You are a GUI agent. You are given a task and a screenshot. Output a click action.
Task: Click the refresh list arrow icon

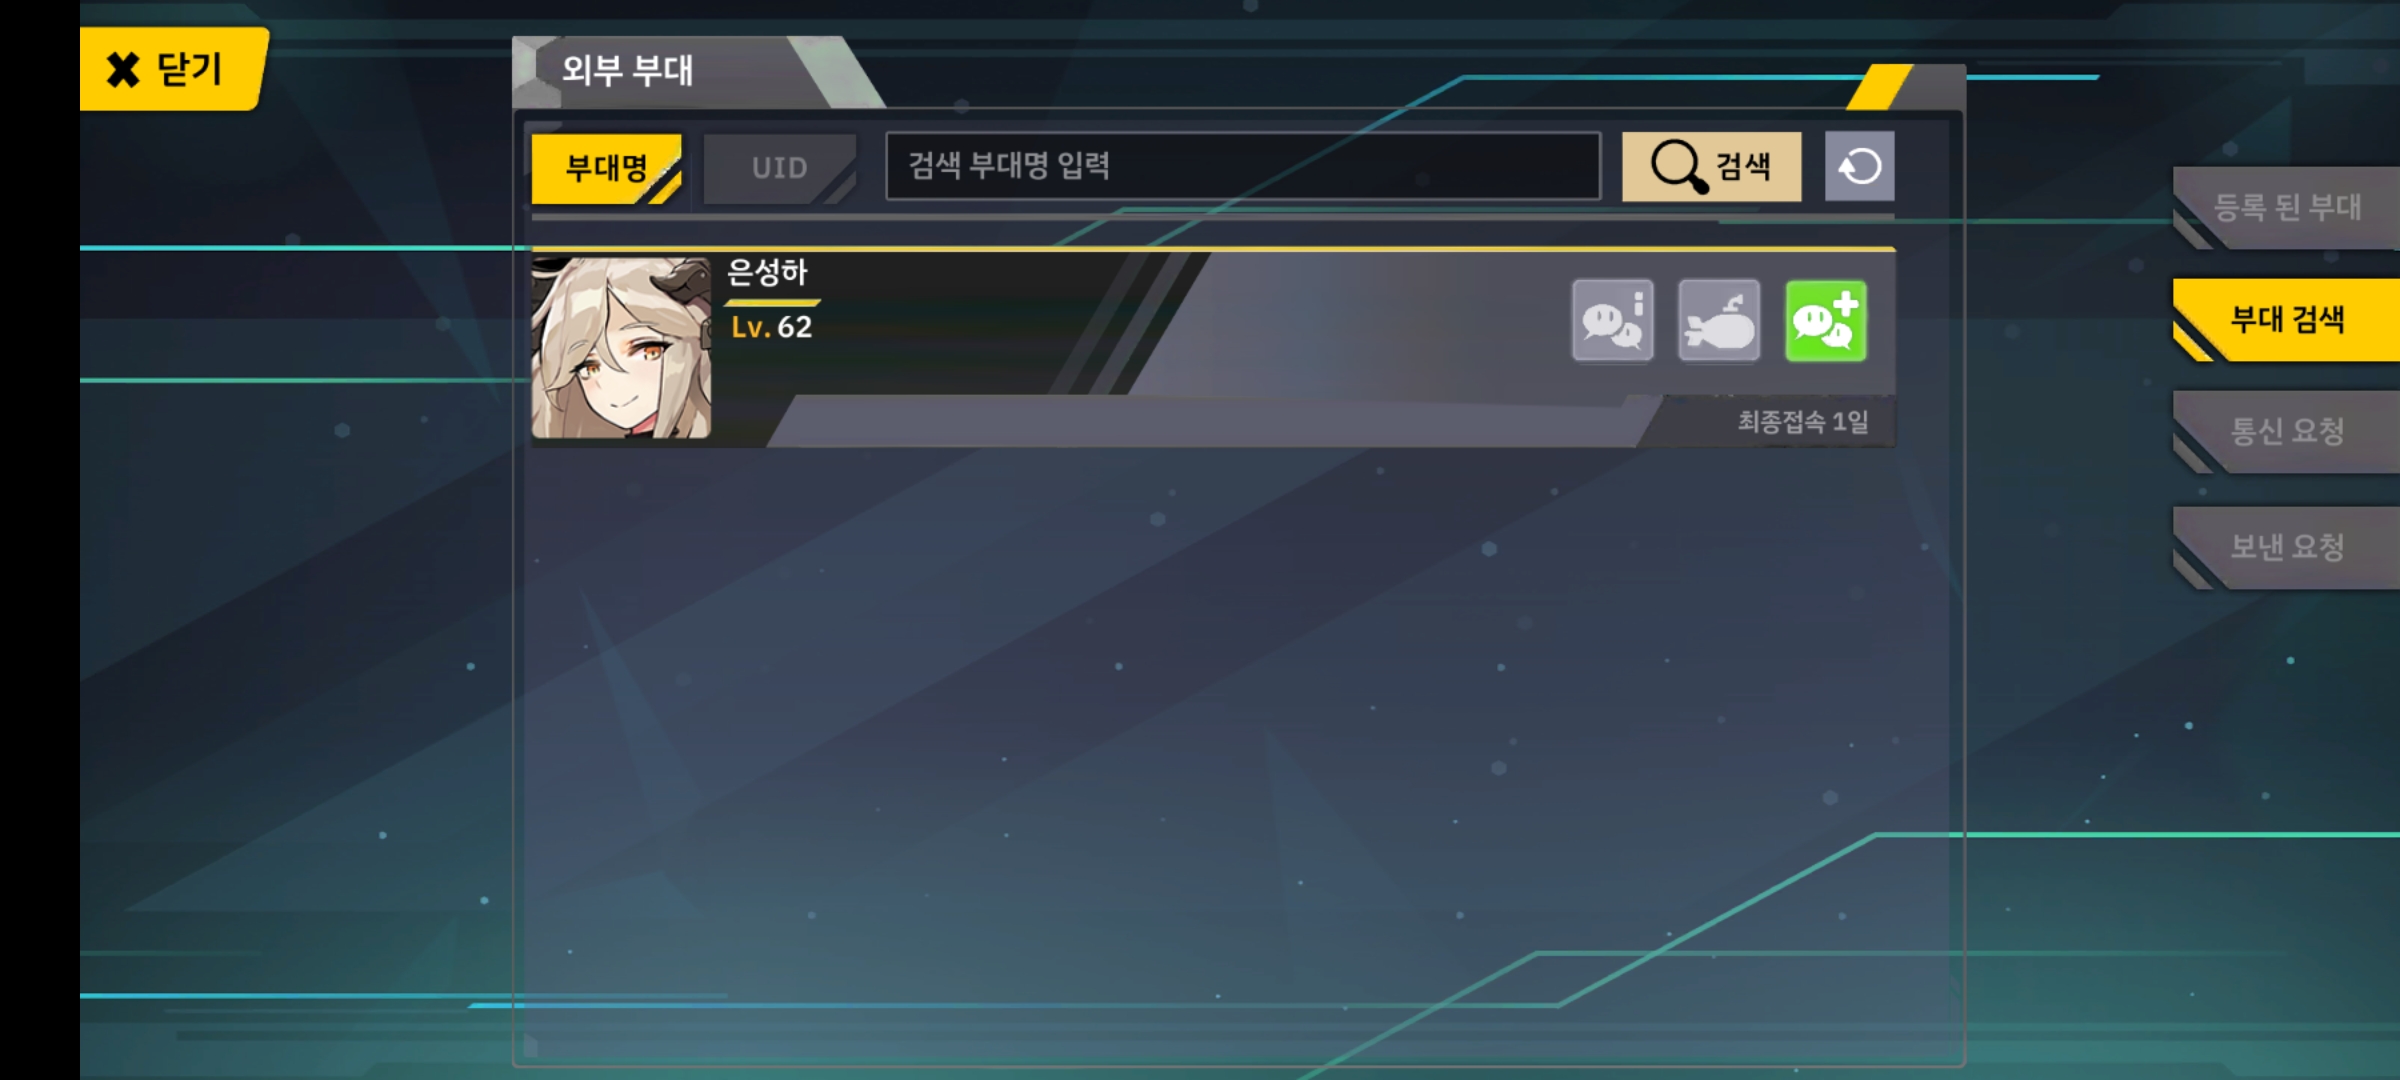[1859, 166]
